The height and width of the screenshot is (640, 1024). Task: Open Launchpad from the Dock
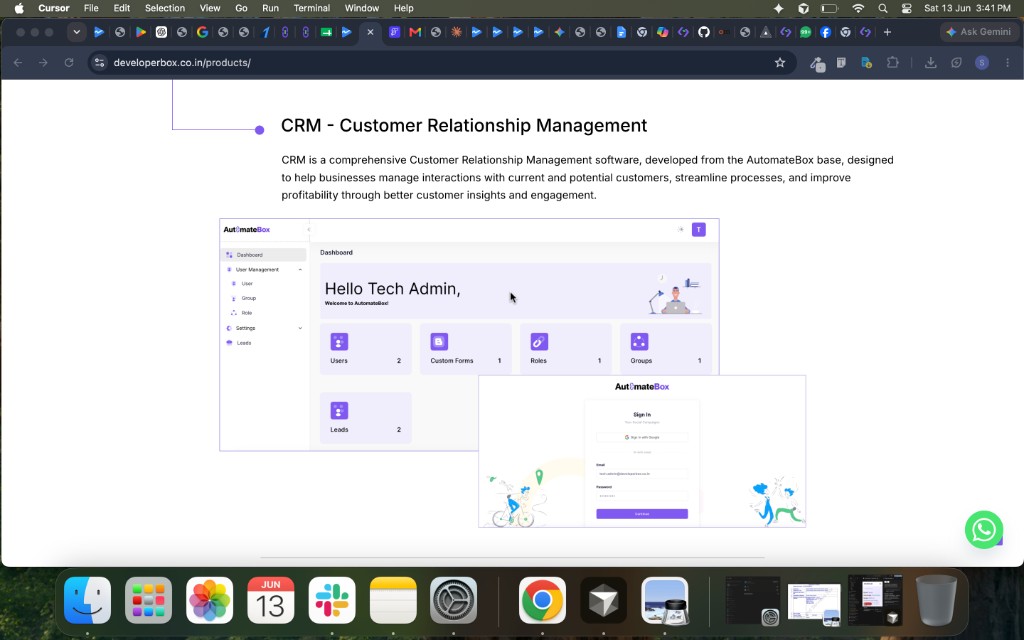coord(148,600)
